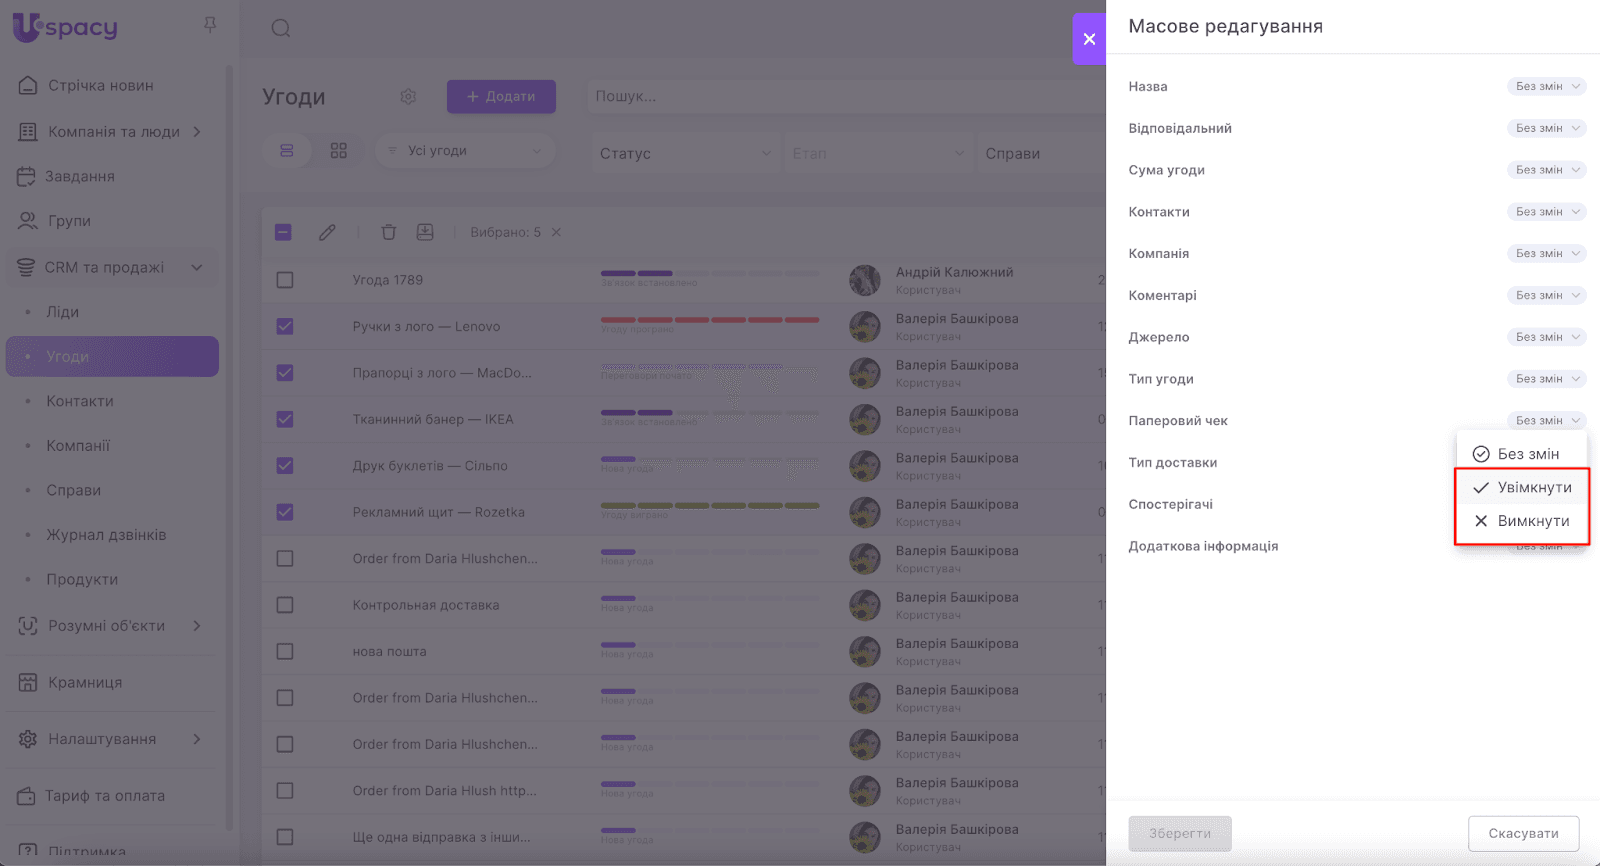Check the box for Угода 1789
1600x866 pixels.
coord(285,280)
